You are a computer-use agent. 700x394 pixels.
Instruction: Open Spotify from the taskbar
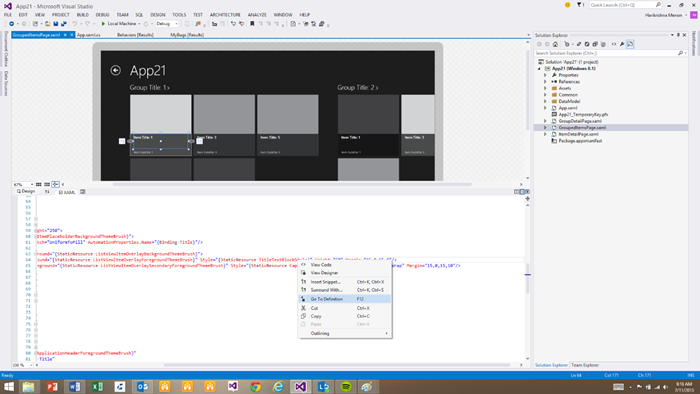[x=346, y=386]
